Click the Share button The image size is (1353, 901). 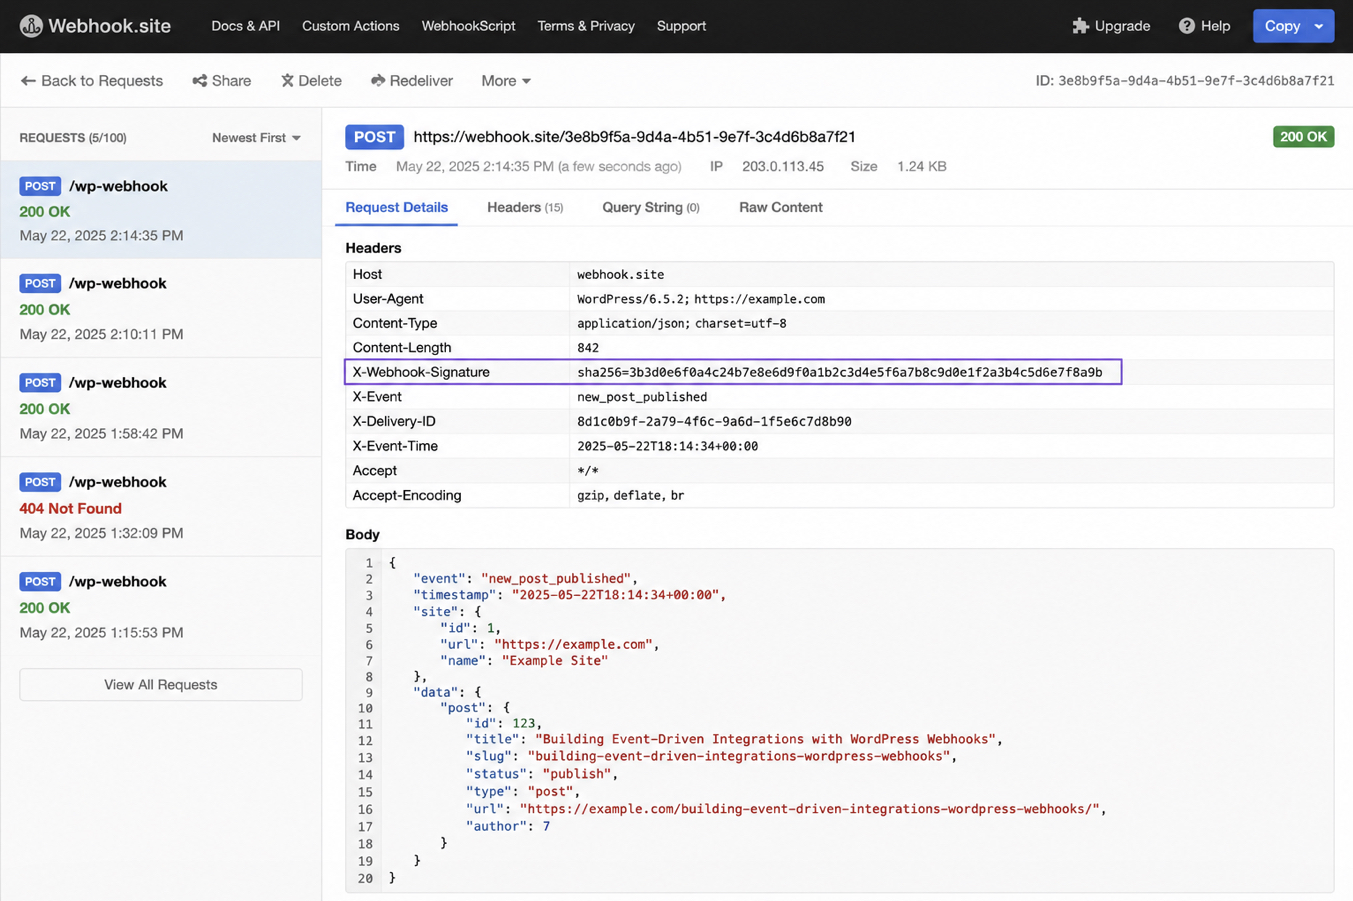[222, 81]
